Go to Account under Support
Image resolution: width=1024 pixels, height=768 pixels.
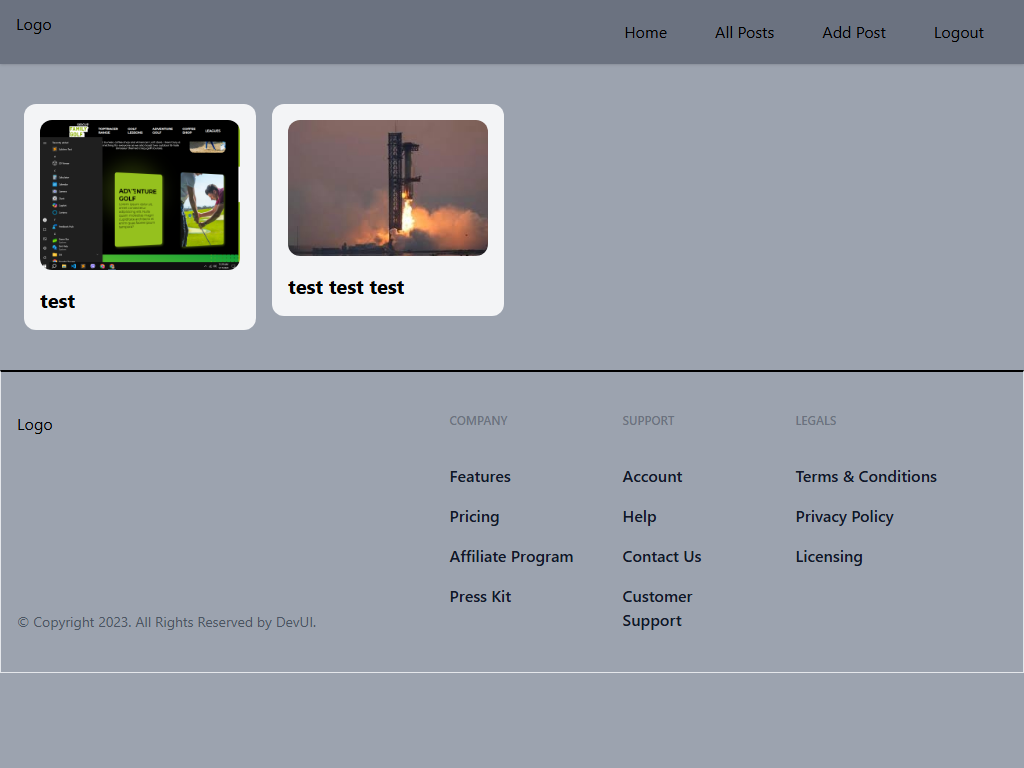click(652, 477)
